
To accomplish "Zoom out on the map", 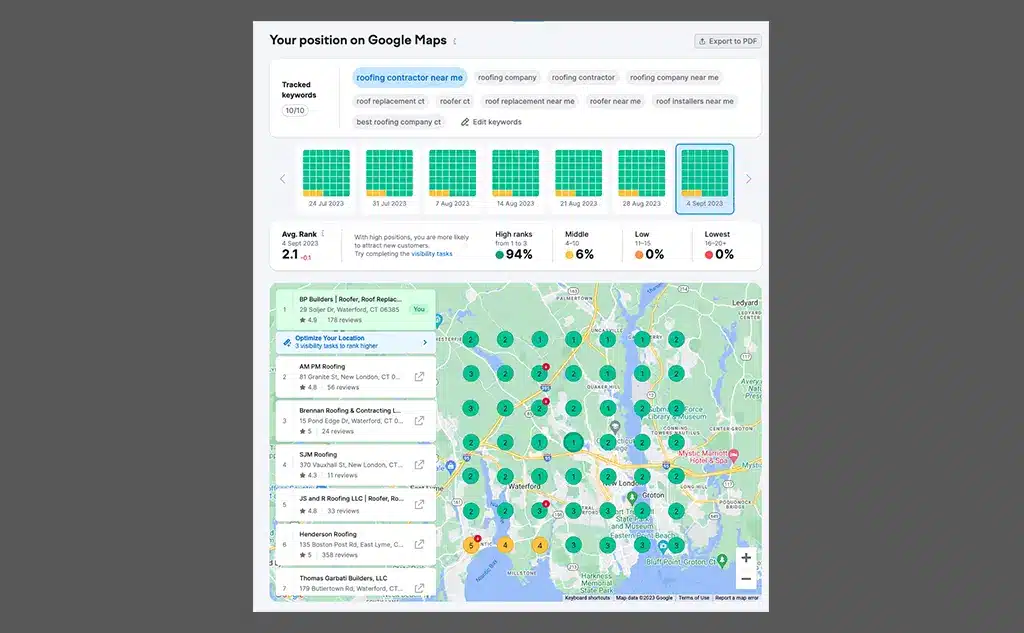I will [746, 579].
